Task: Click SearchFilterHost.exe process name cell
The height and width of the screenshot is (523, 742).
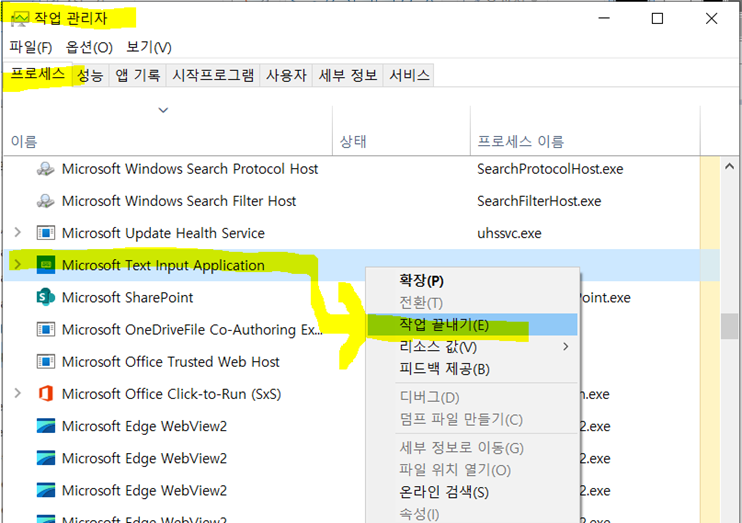Action: tap(539, 201)
